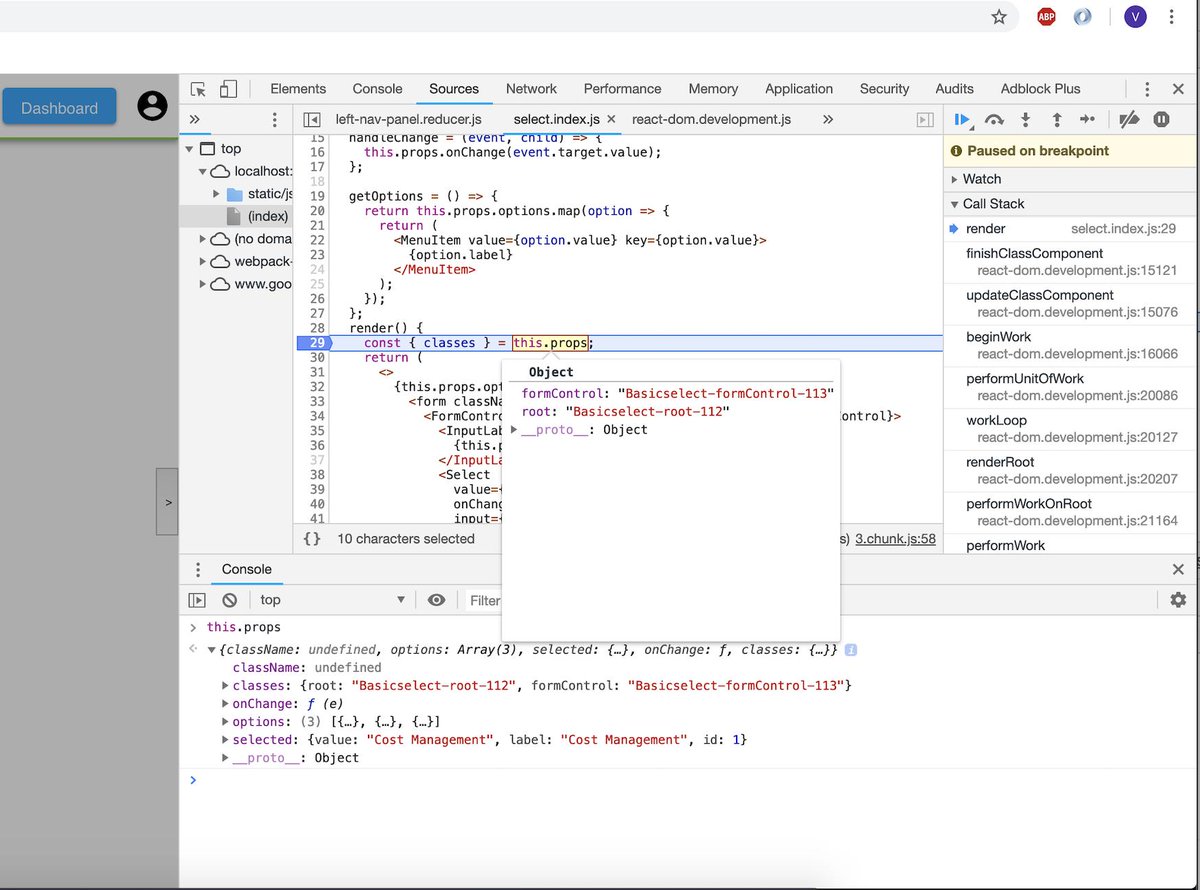Open DevTools three-dot customize menu

point(1148,89)
